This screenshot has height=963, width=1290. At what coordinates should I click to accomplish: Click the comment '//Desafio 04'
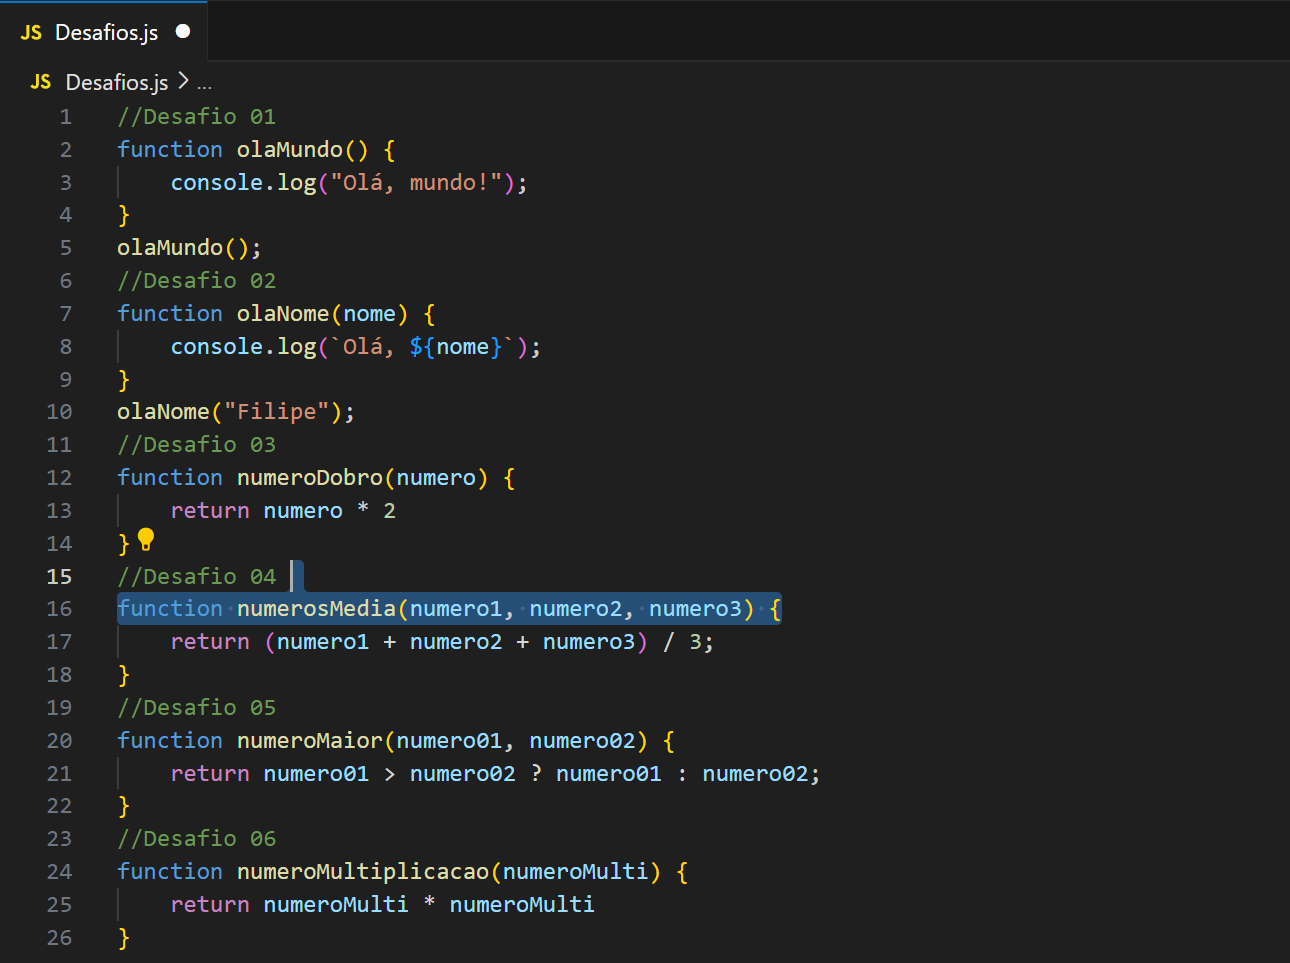tap(196, 577)
